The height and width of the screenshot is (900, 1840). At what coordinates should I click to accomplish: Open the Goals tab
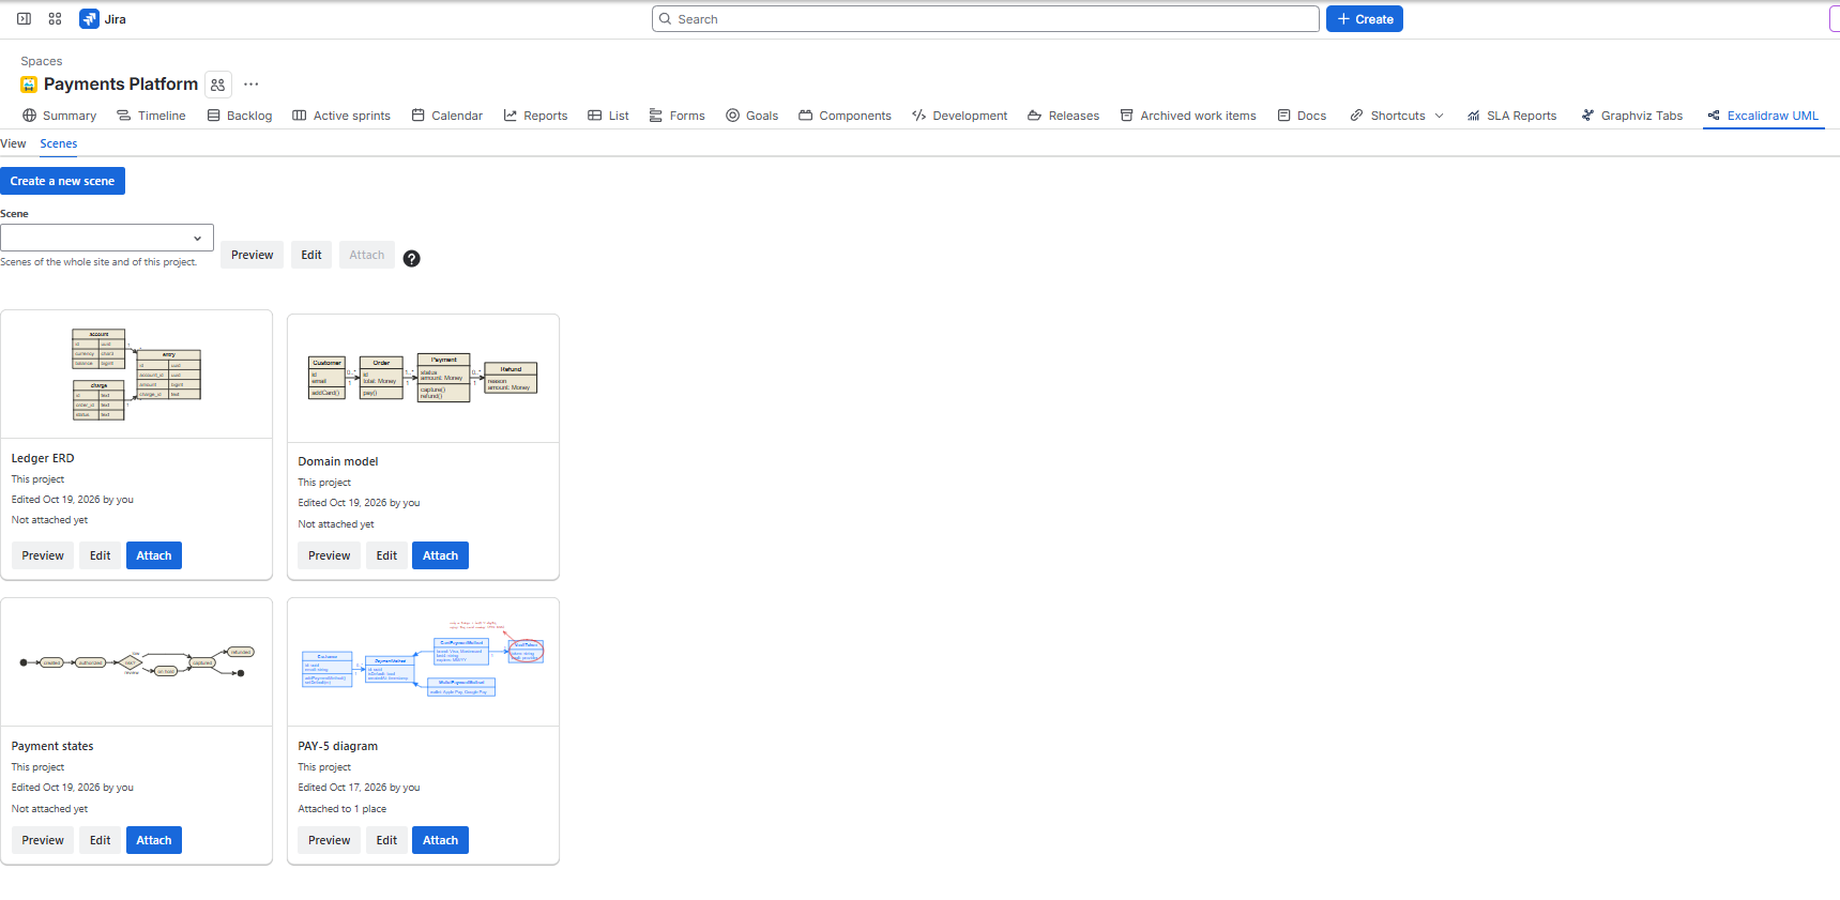[752, 116]
